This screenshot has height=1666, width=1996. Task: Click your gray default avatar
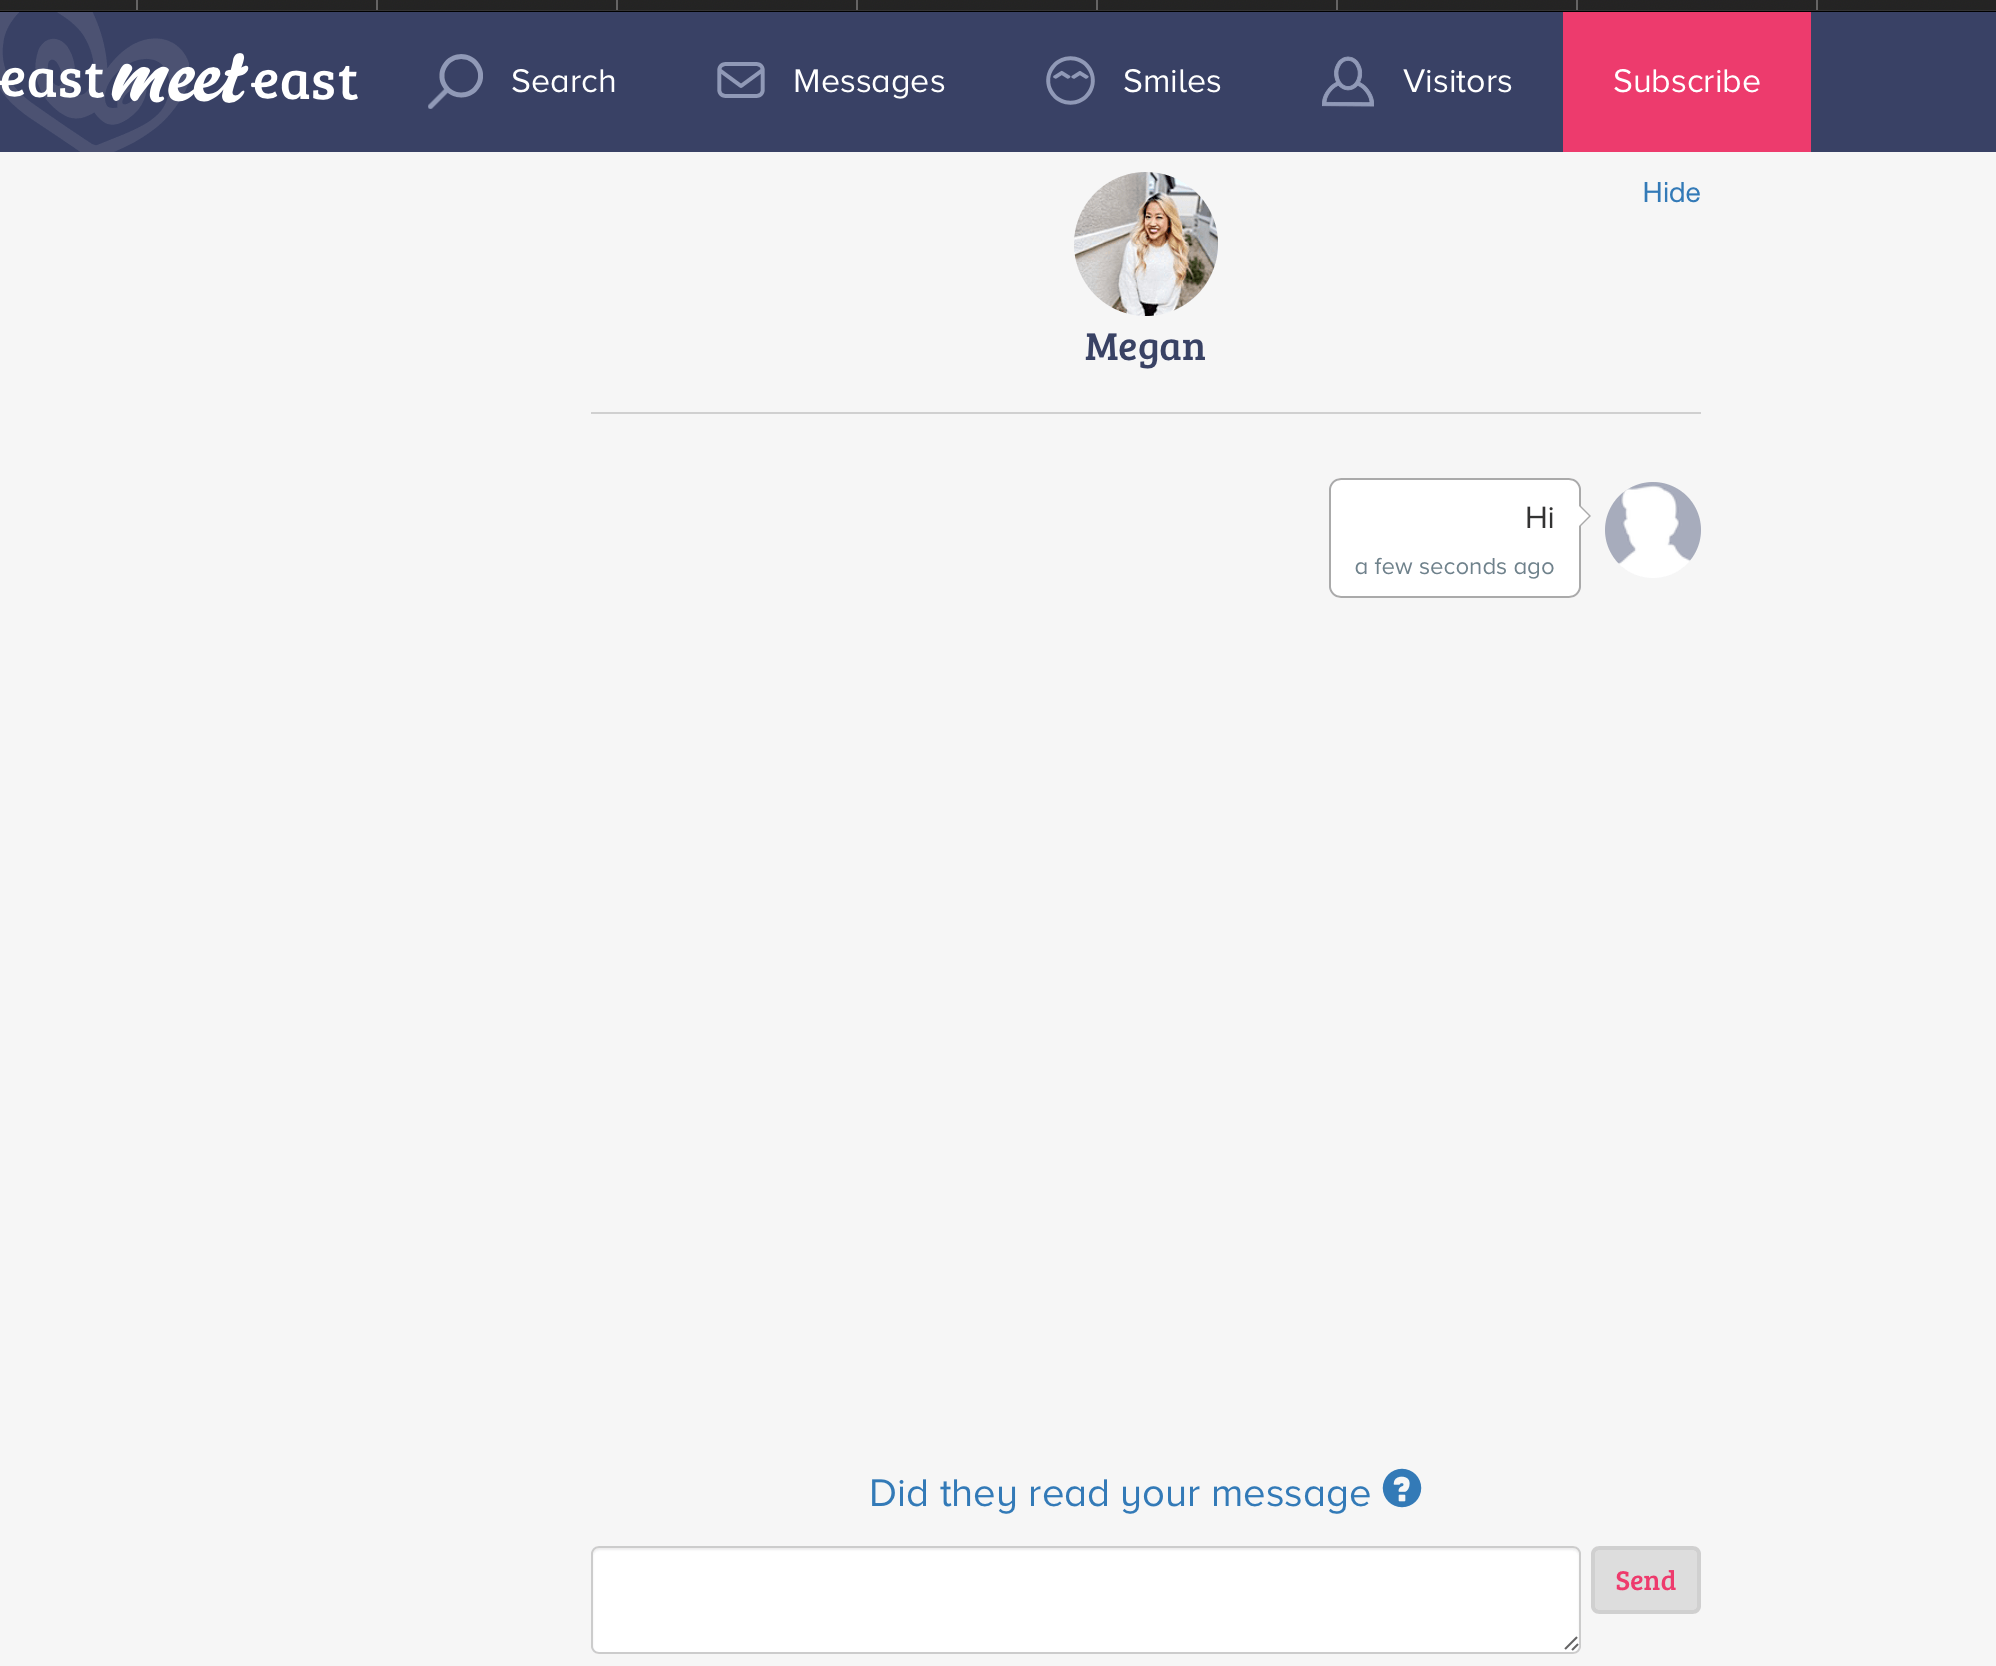tap(1653, 530)
